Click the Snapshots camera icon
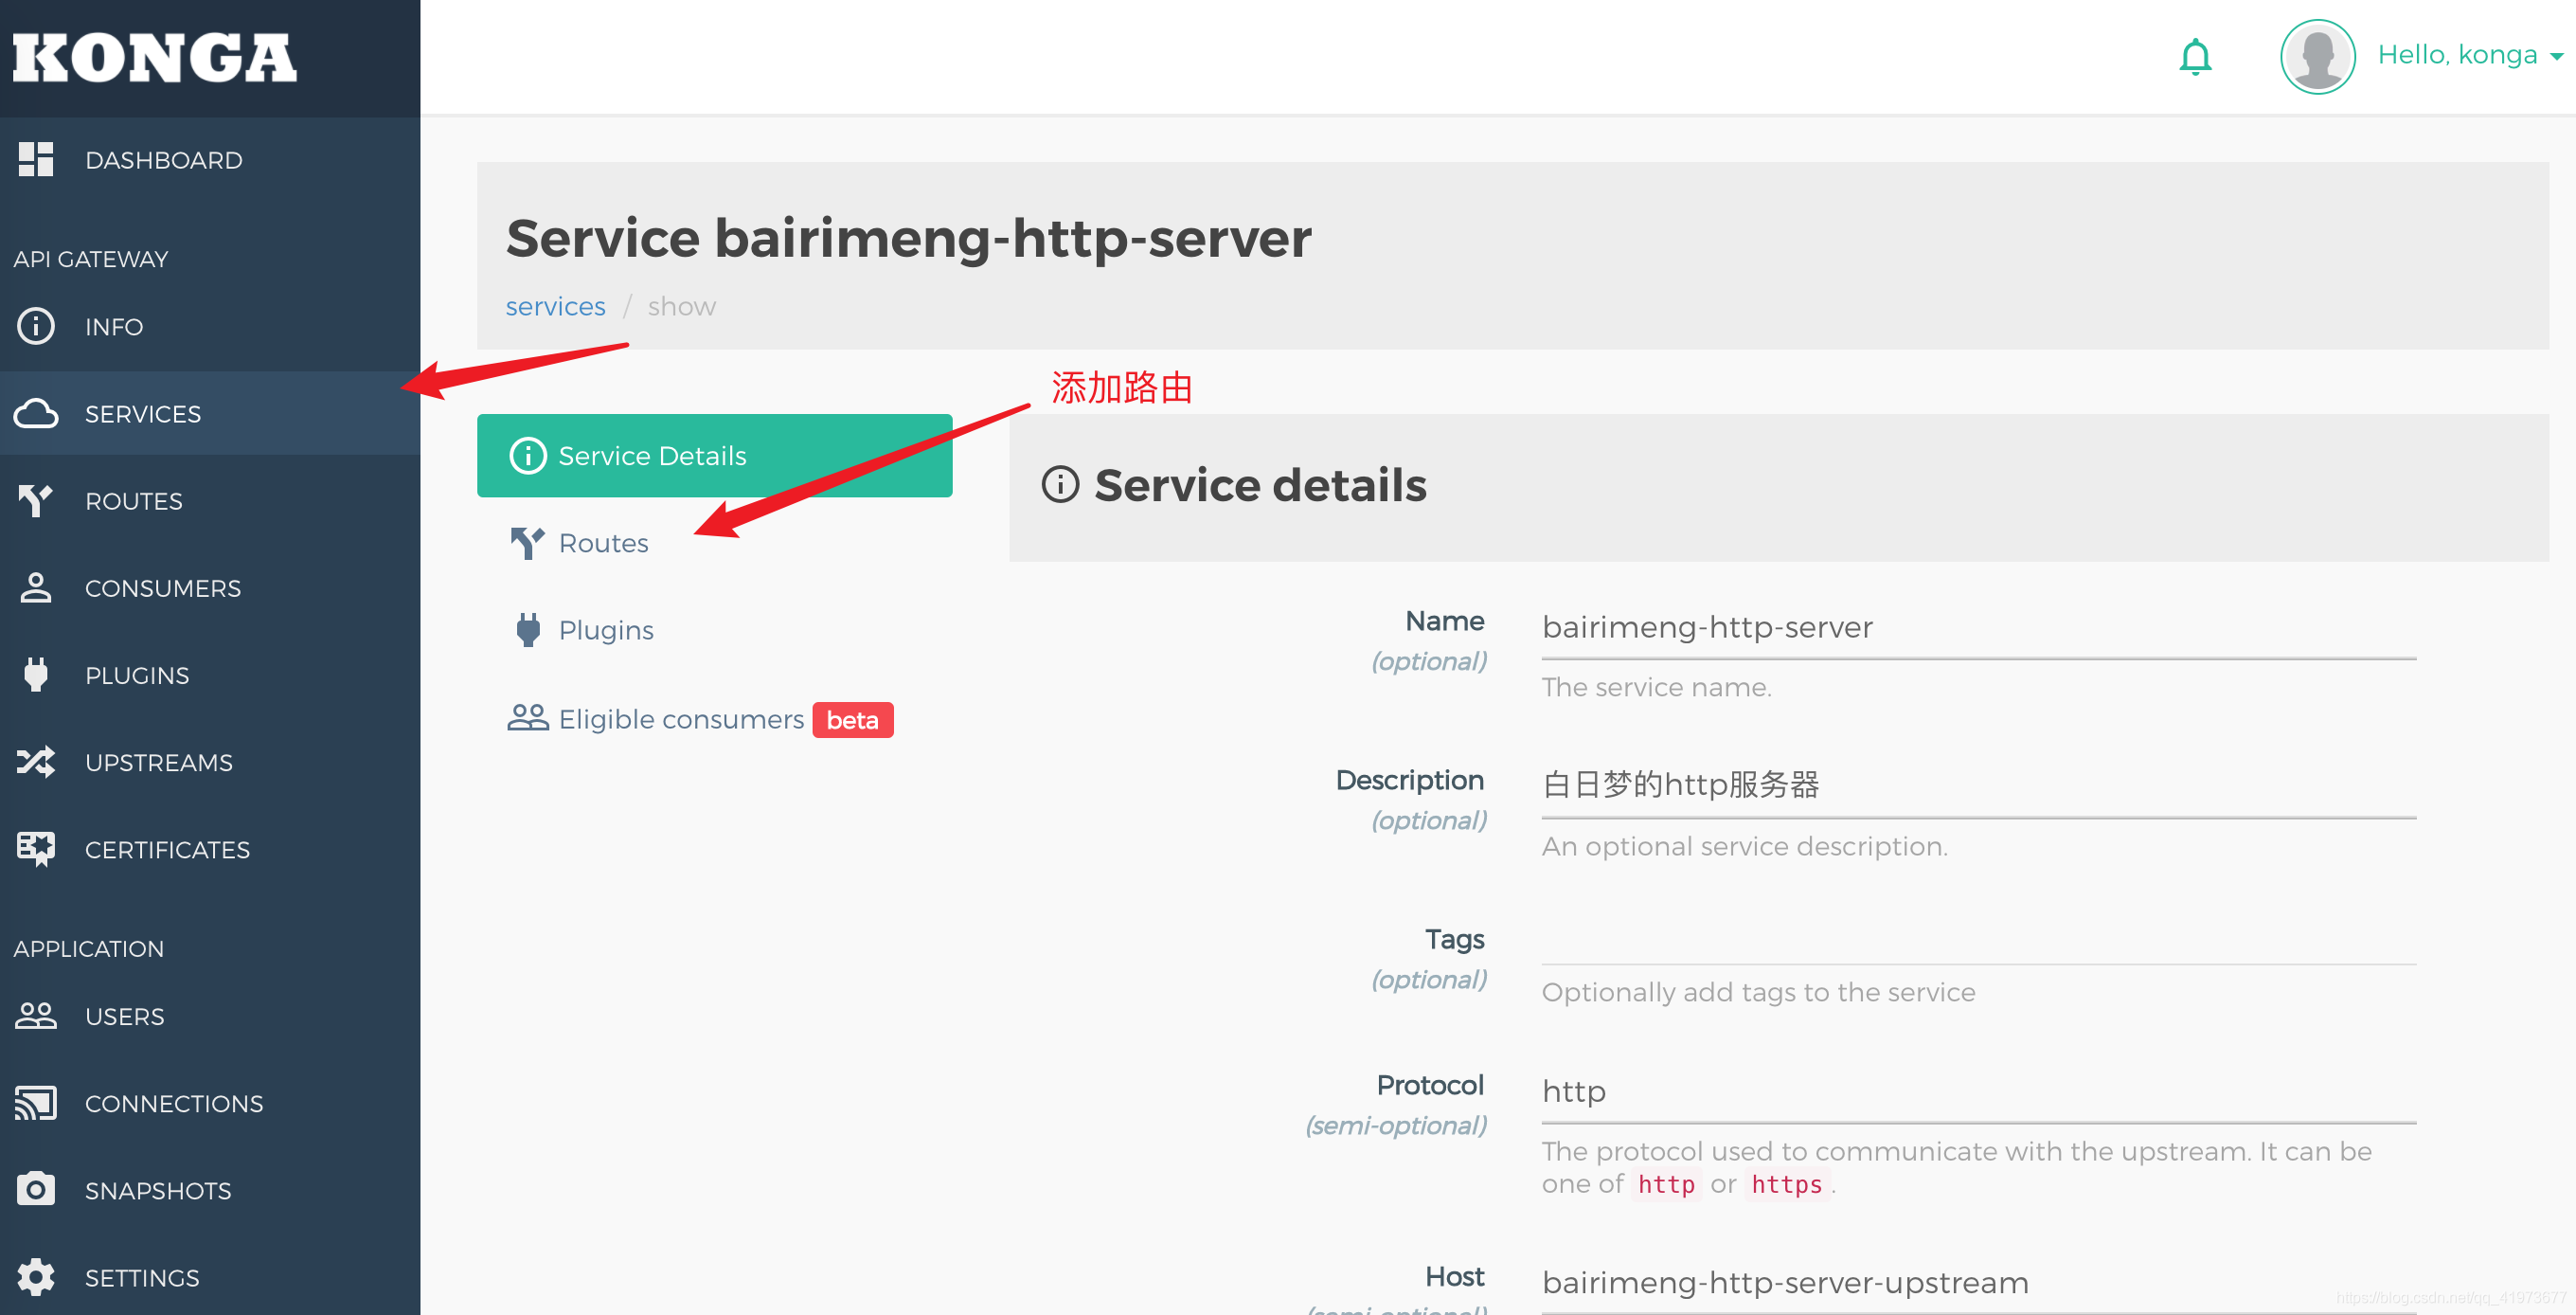 pyautogui.click(x=36, y=1190)
